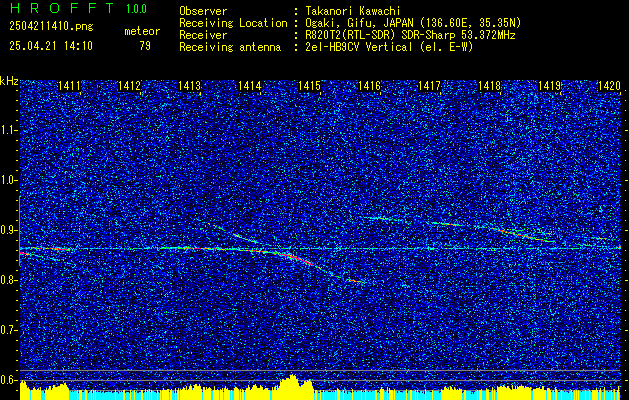Click the 1420 time marker
Image resolution: width=629 pixels, height=400 pixels.
click(x=609, y=86)
